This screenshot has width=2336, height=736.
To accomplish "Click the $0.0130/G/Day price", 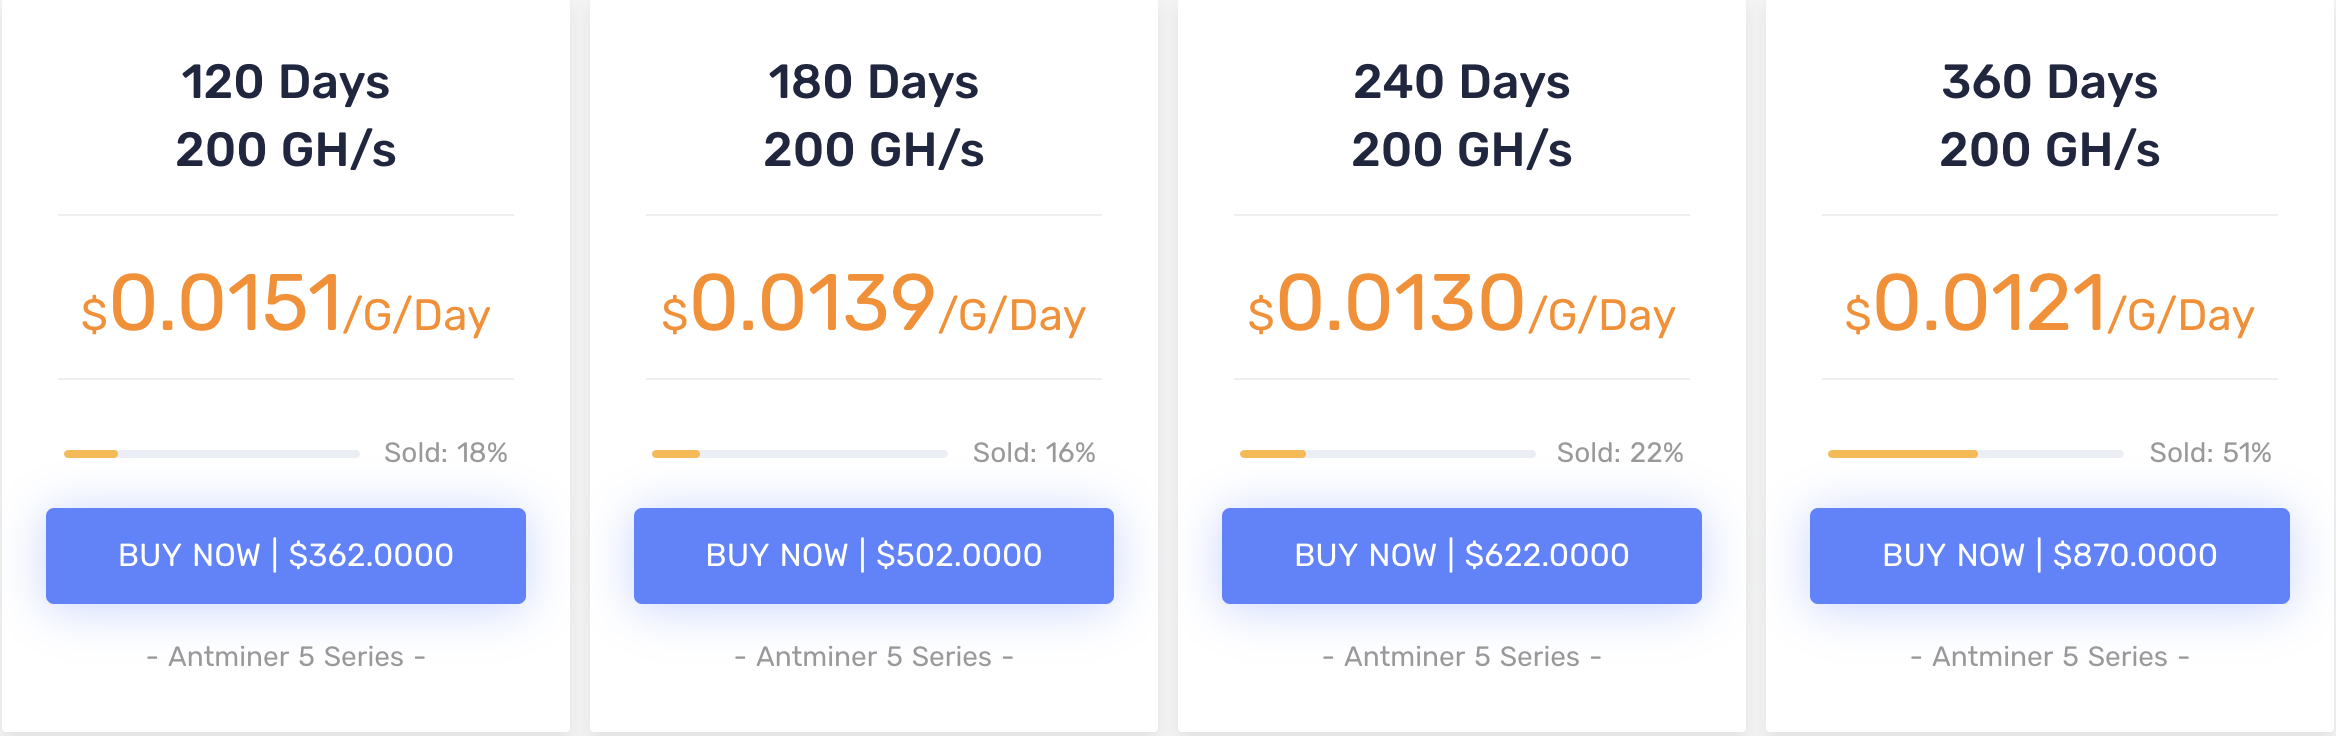I will [x=1461, y=305].
